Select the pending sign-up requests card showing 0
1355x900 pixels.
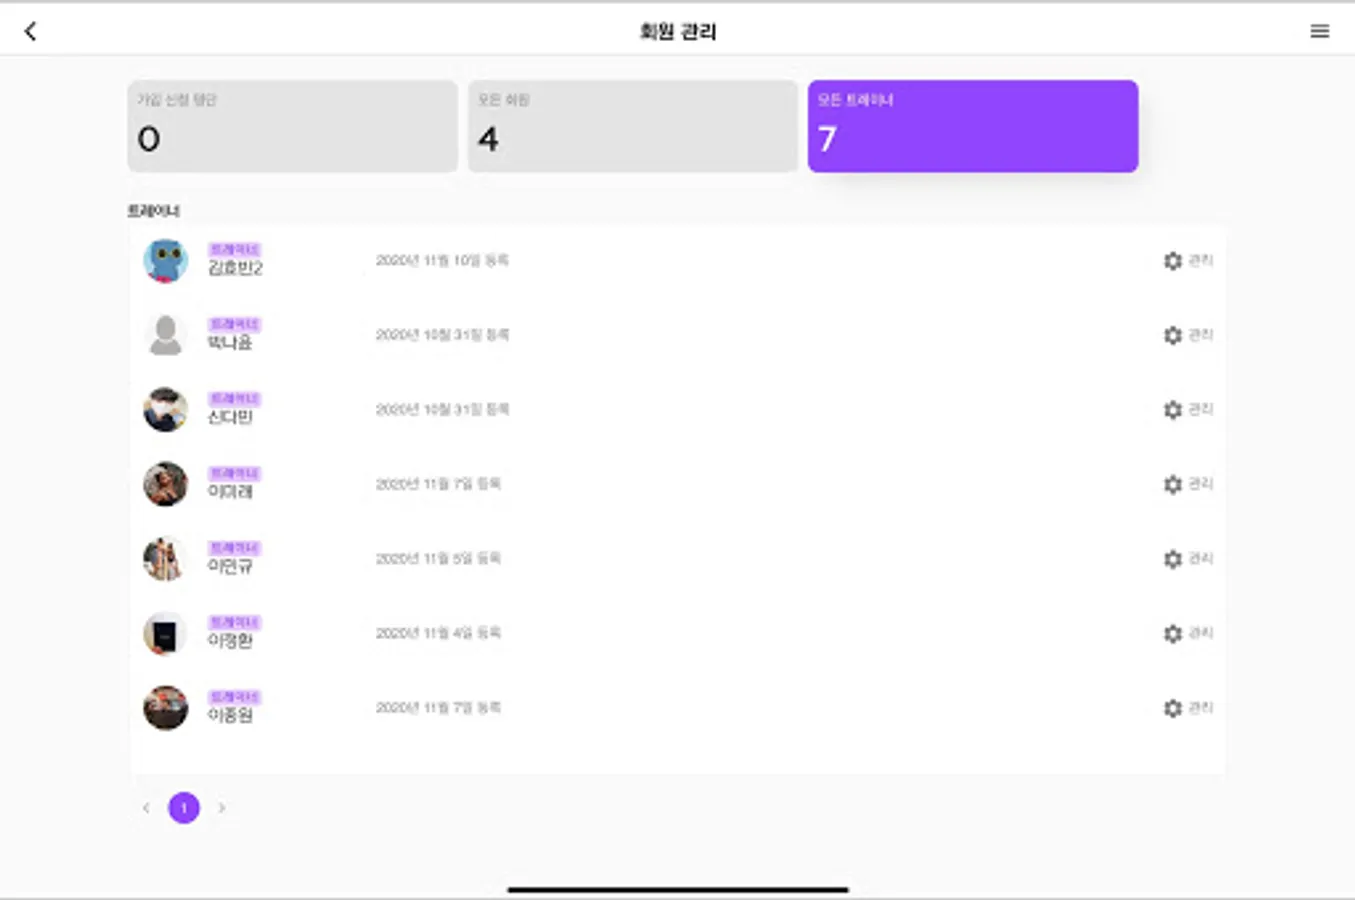(292, 126)
